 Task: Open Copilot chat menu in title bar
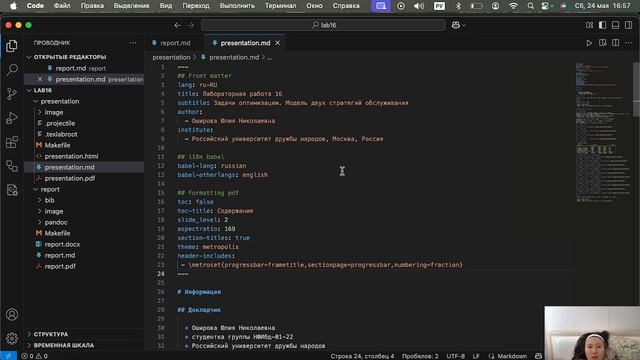click(458, 25)
